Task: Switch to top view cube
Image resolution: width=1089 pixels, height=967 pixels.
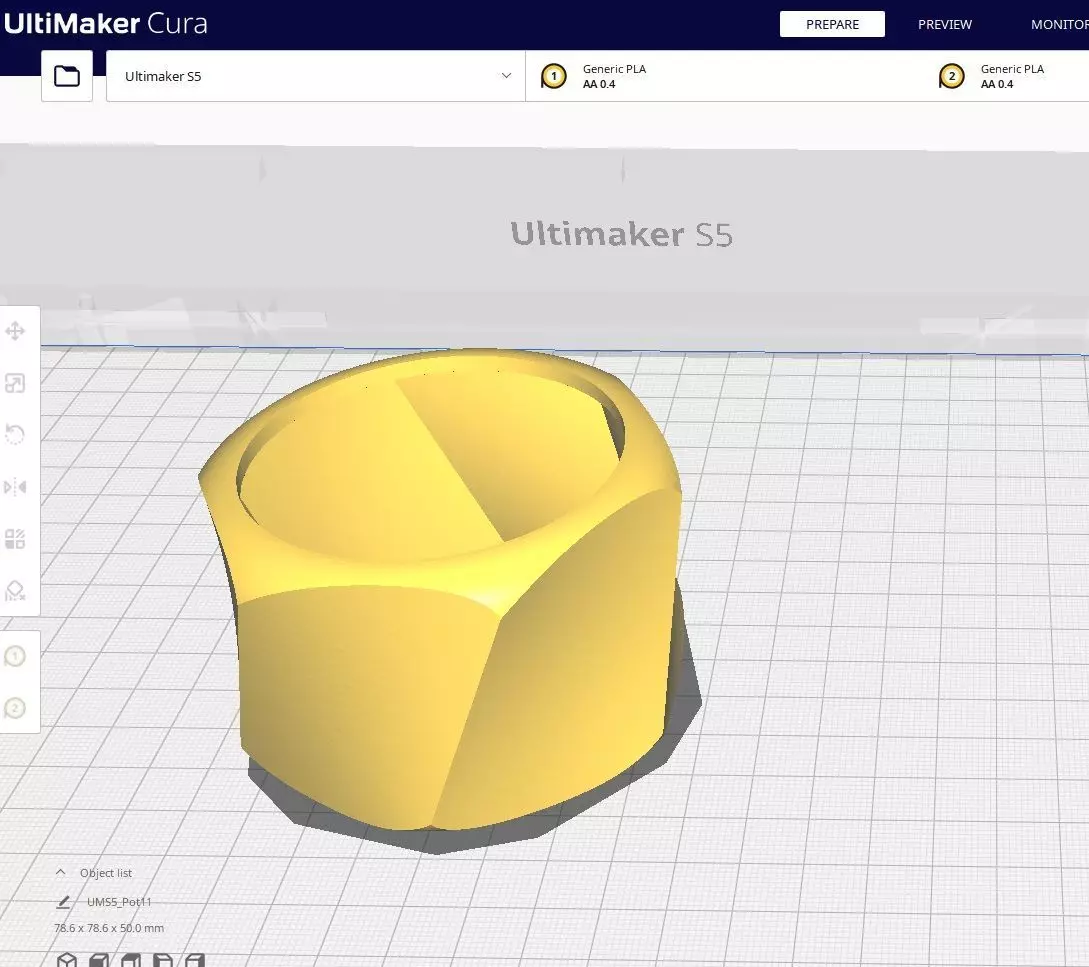Action: 131,960
